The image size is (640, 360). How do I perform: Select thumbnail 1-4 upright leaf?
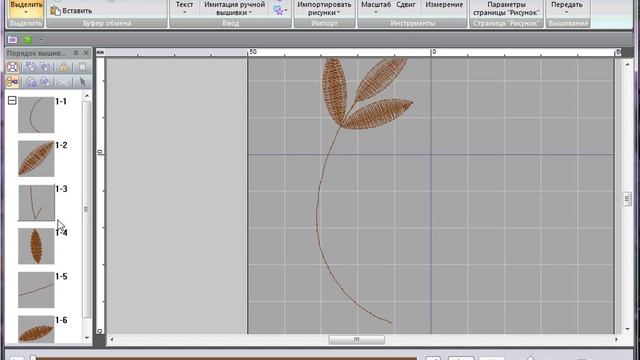tap(36, 246)
